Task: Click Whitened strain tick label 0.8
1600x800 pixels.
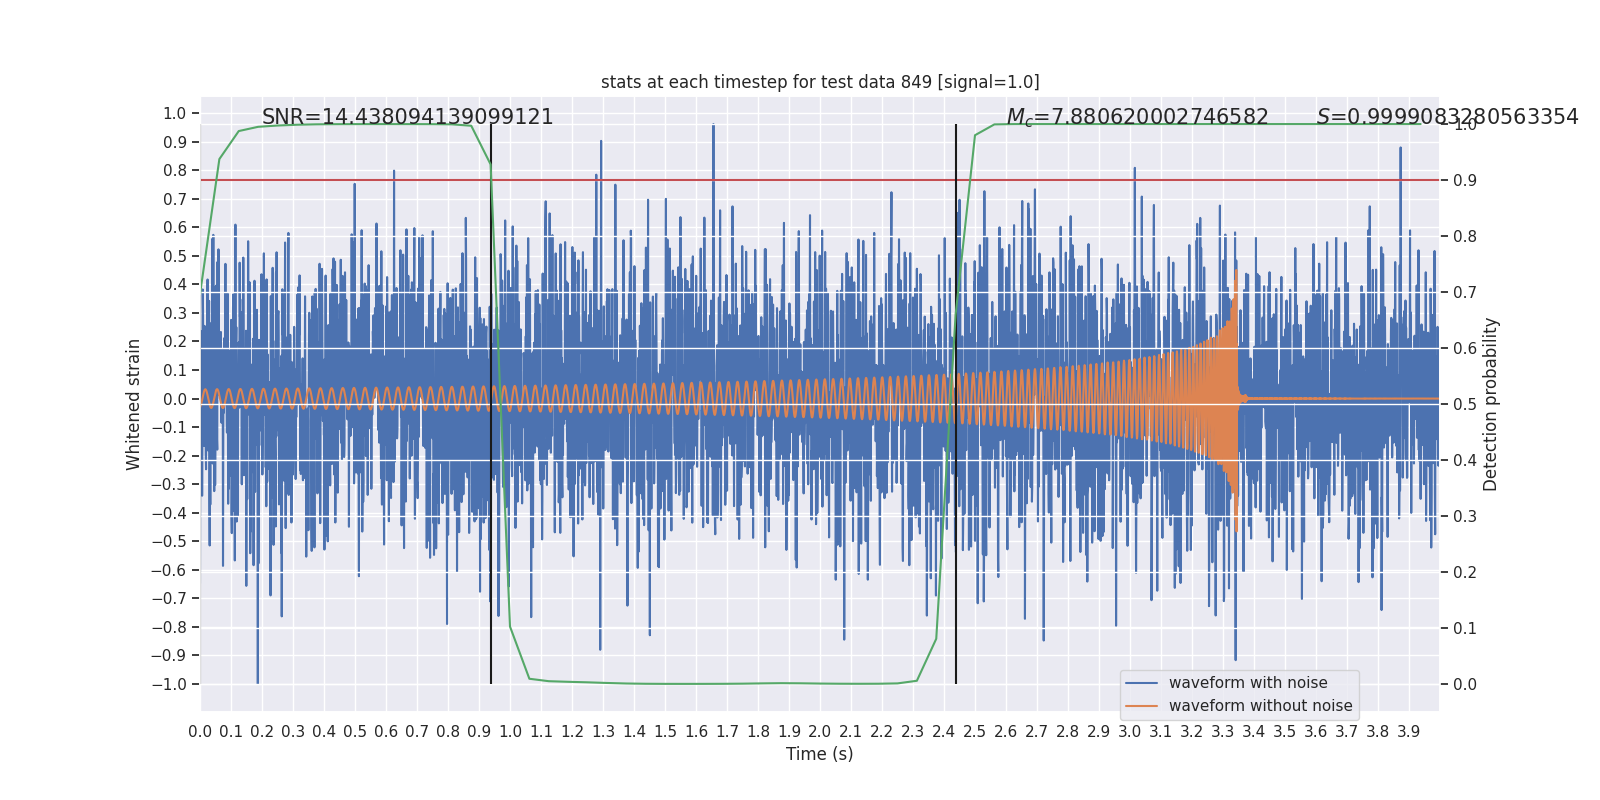Action: click(175, 171)
